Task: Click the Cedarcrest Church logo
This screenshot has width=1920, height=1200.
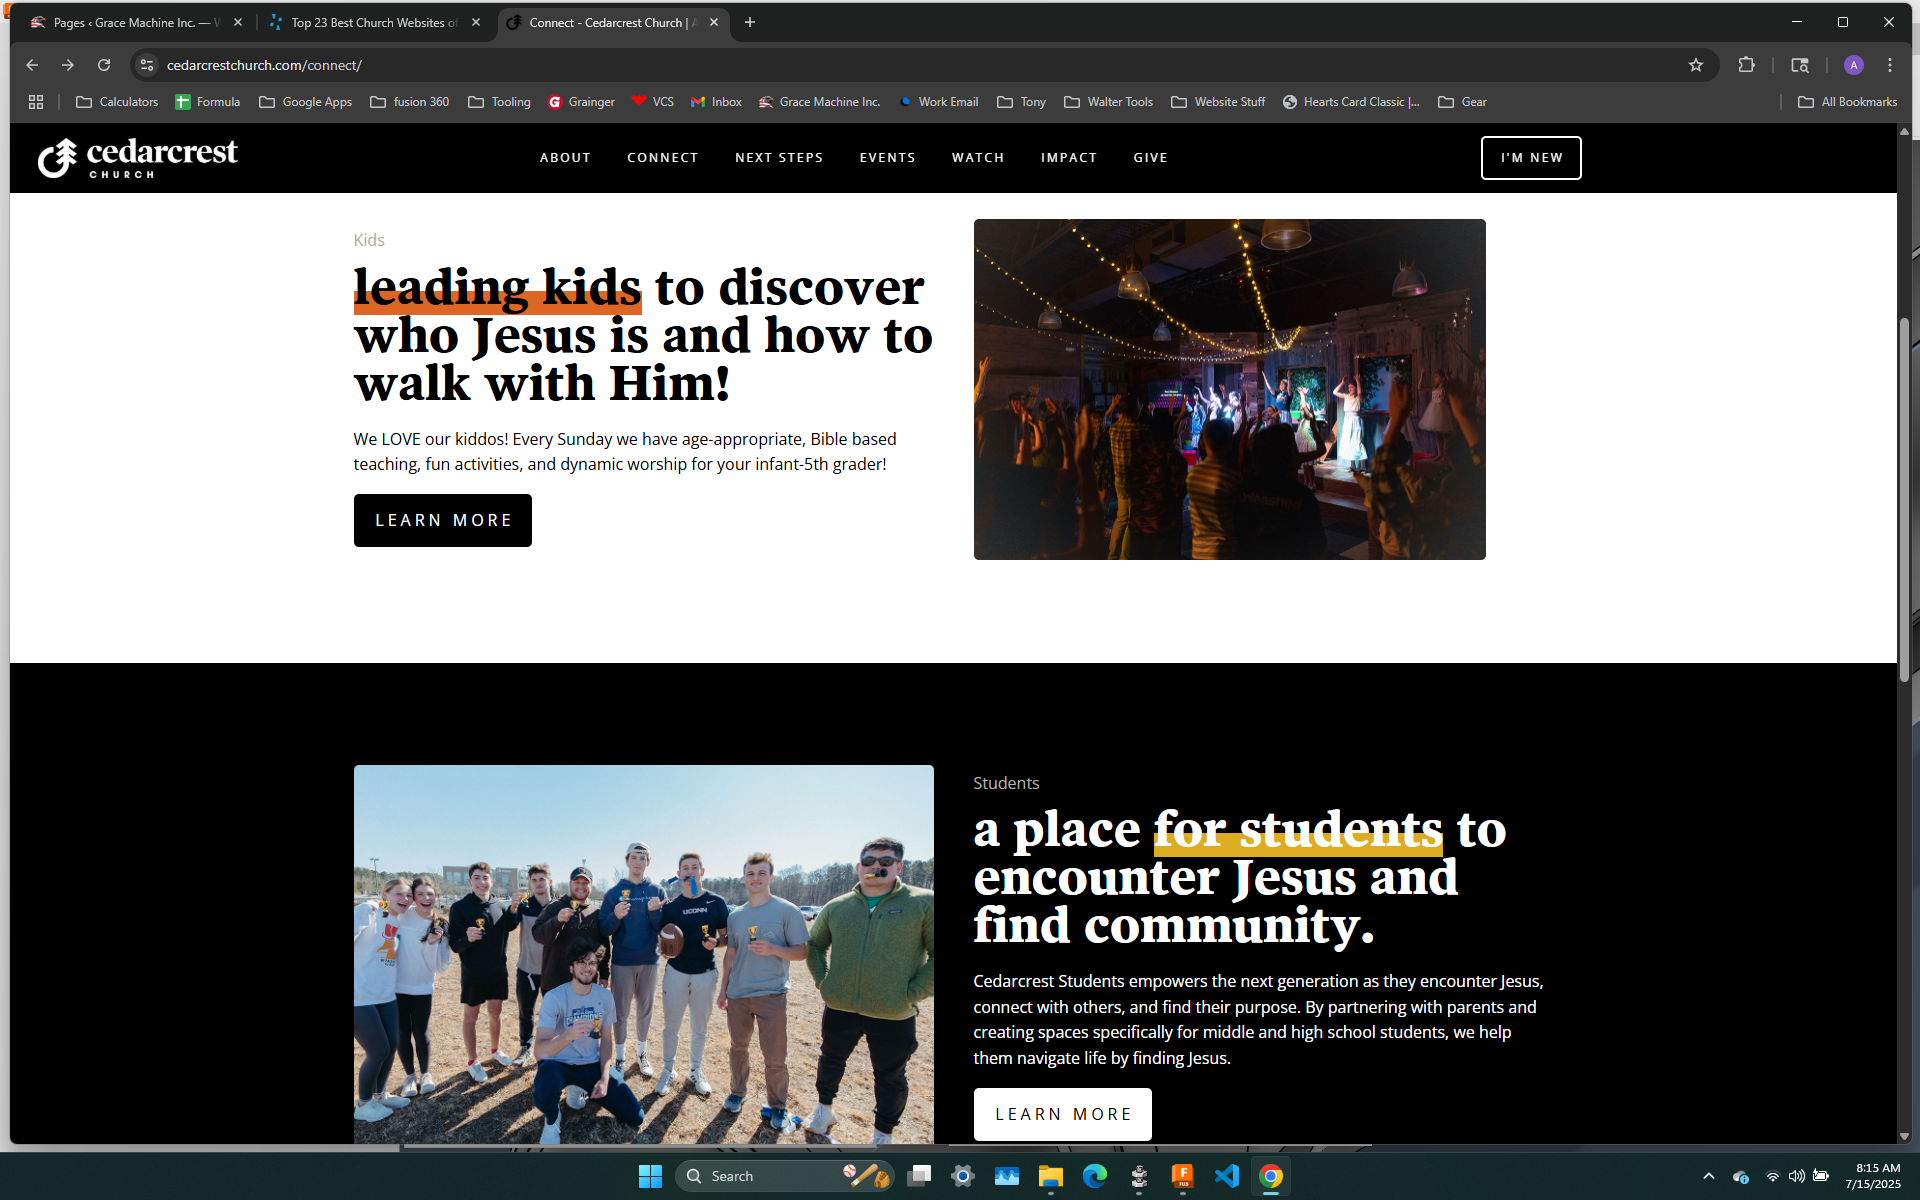Action: coord(138,158)
